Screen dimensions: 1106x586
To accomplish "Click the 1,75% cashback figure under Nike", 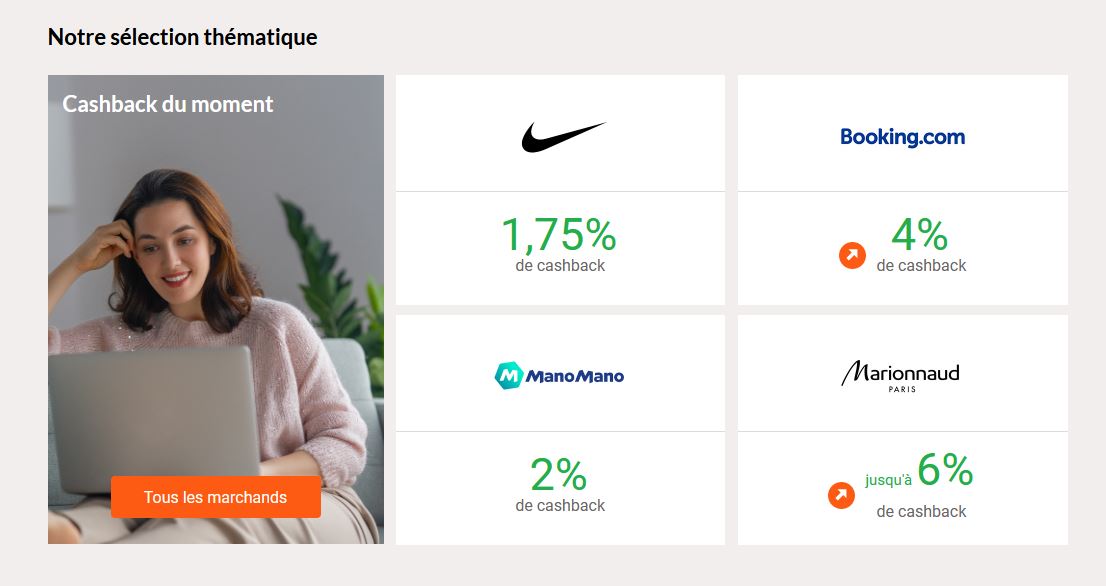I will click(x=559, y=235).
